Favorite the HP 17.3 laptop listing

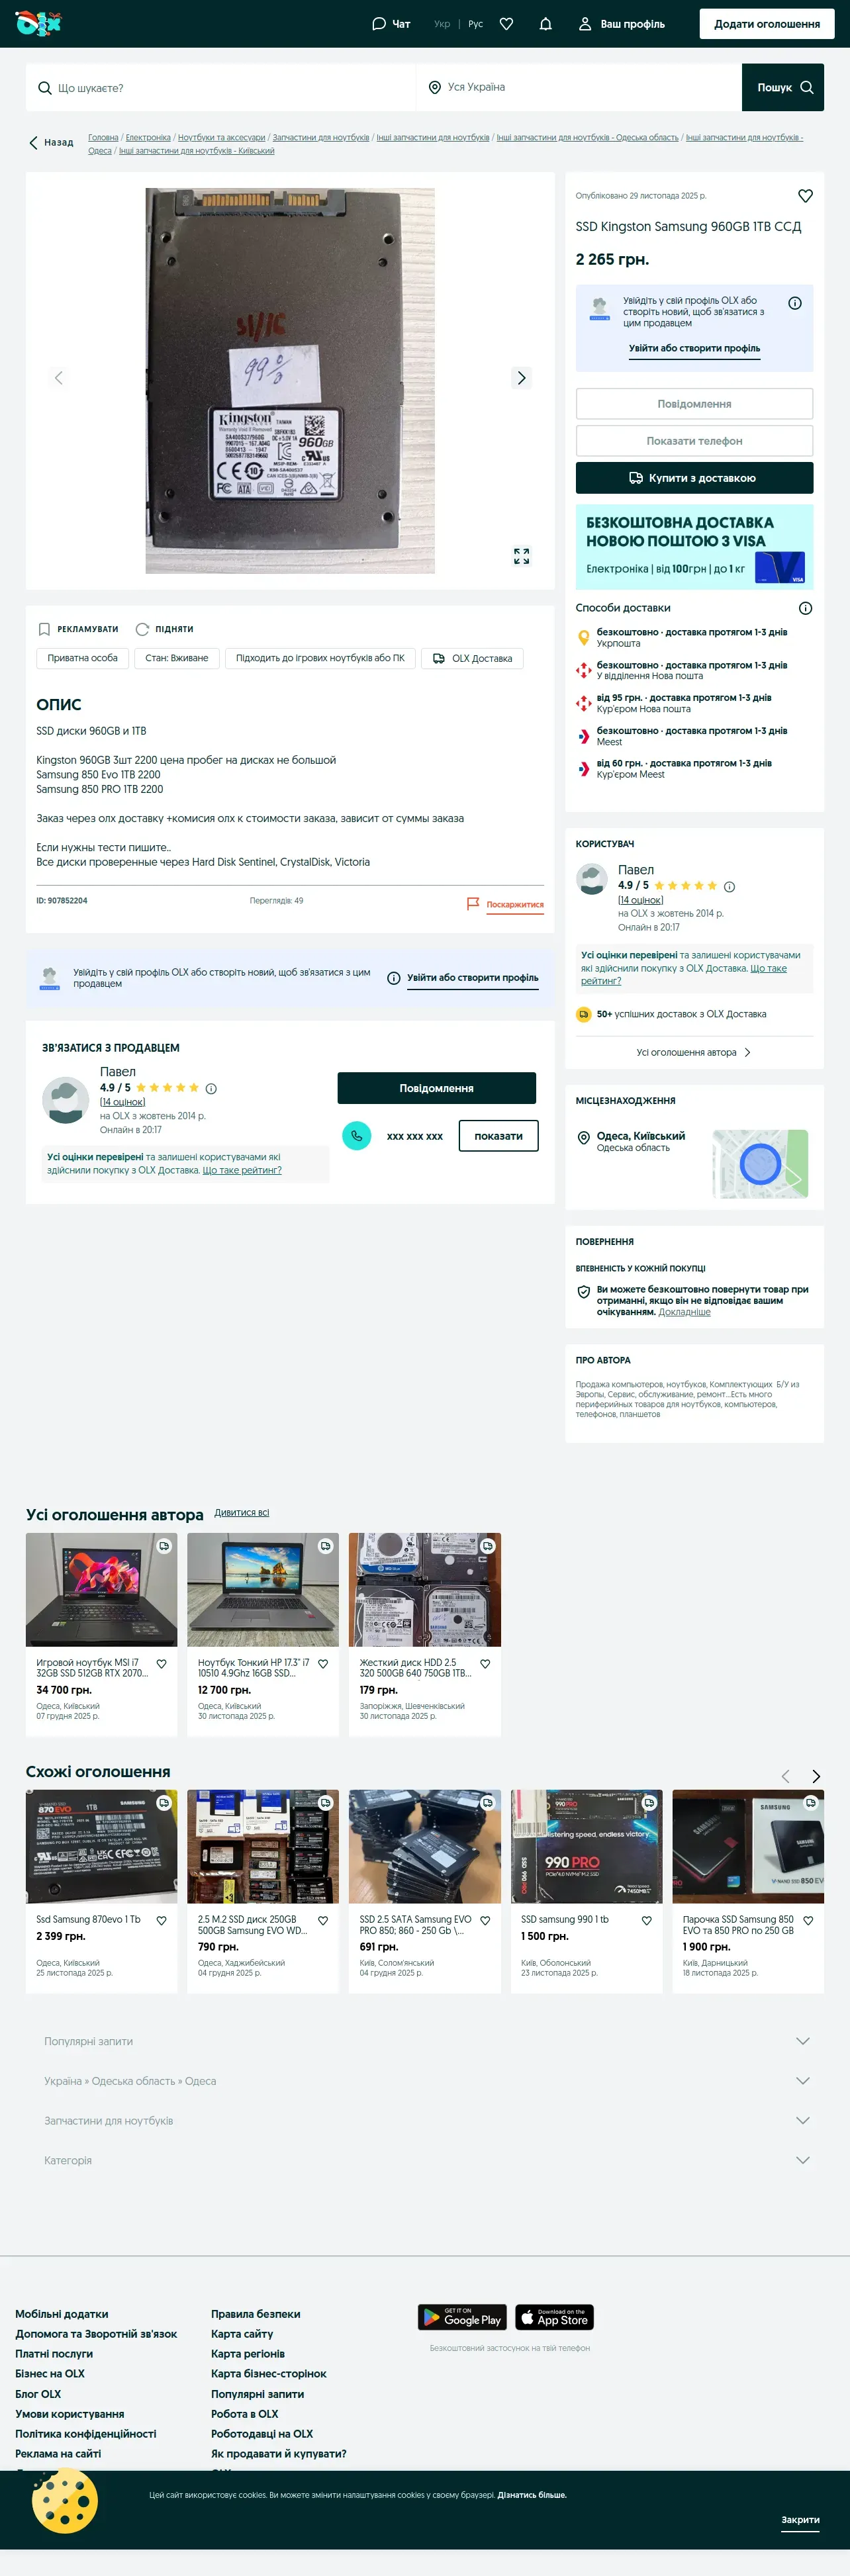[x=323, y=1664]
